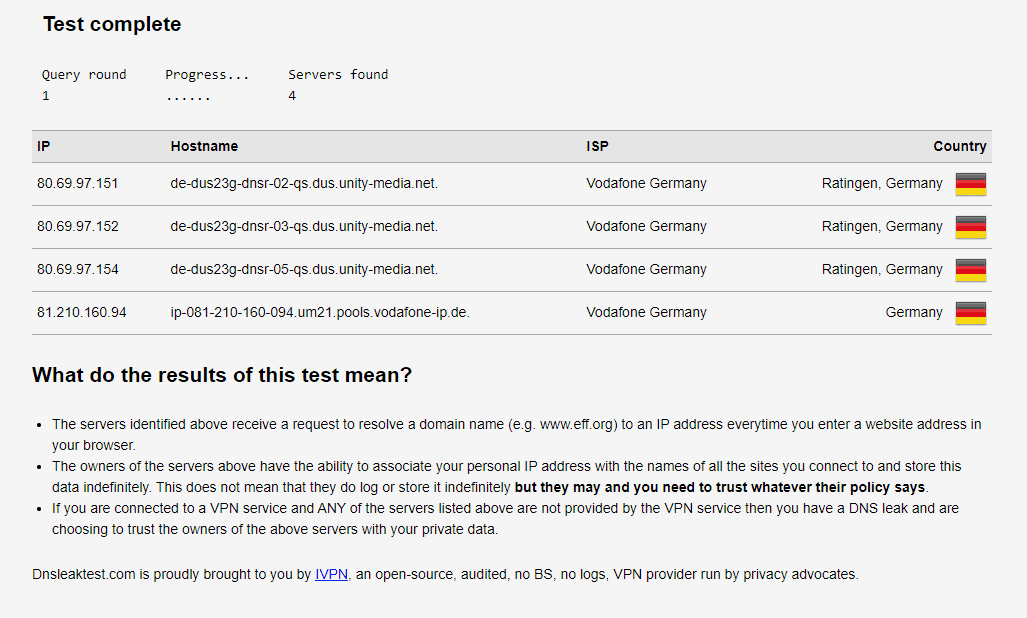The height and width of the screenshot is (618, 1027).
Task: Select IP address 80.69.97.152
Action: click(x=78, y=226)
